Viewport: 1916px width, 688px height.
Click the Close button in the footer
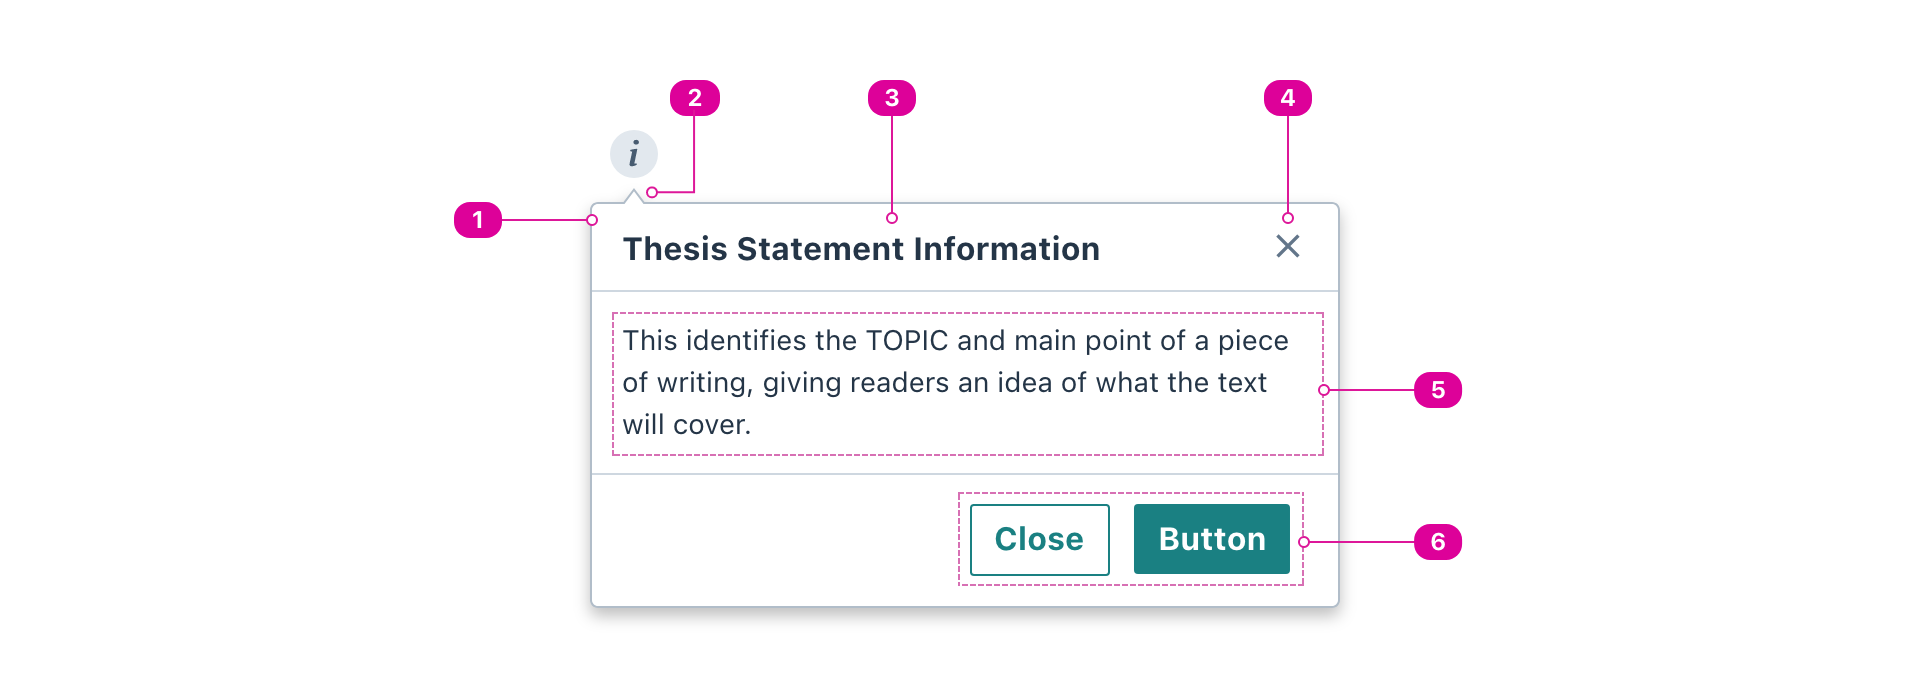1038,539
